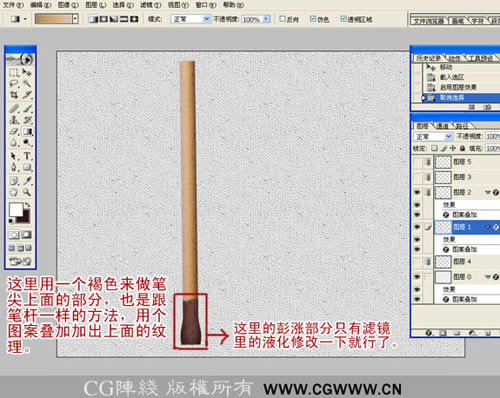Screen dimensions: 500x398
Task: Select the Shape tool
Action: click(27, 167)
